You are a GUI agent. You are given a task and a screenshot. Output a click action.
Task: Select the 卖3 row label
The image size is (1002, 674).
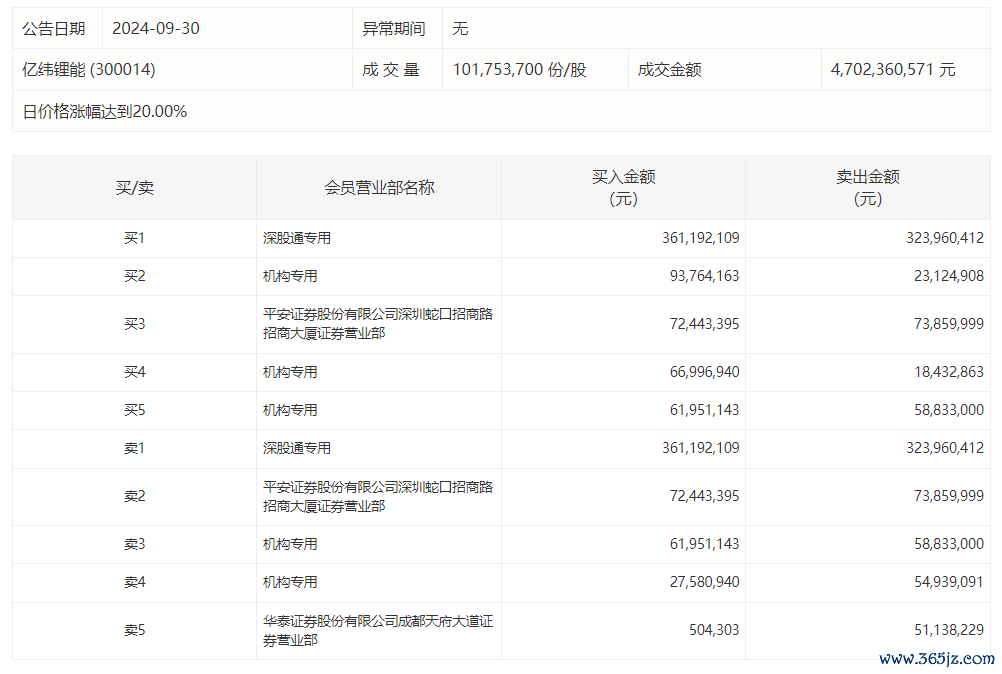(x=134, y=544)
